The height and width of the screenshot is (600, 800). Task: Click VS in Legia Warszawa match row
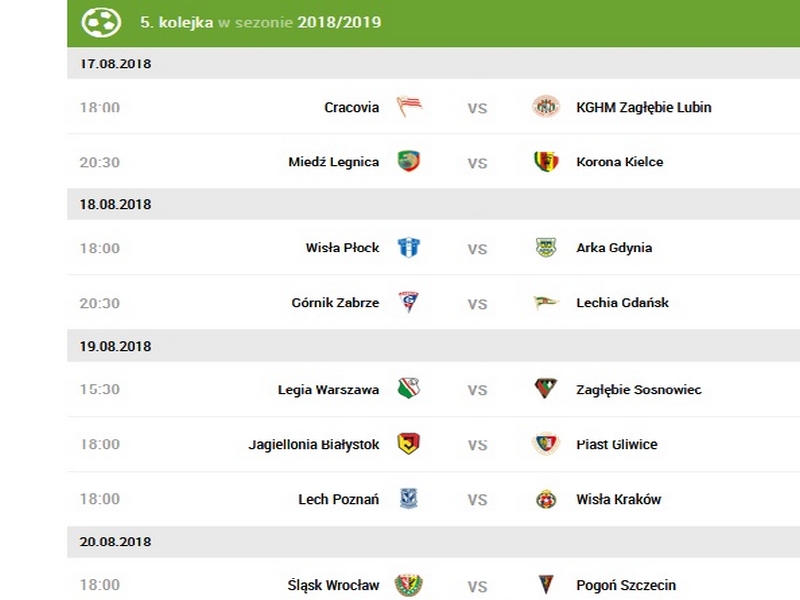coord(478,390)
